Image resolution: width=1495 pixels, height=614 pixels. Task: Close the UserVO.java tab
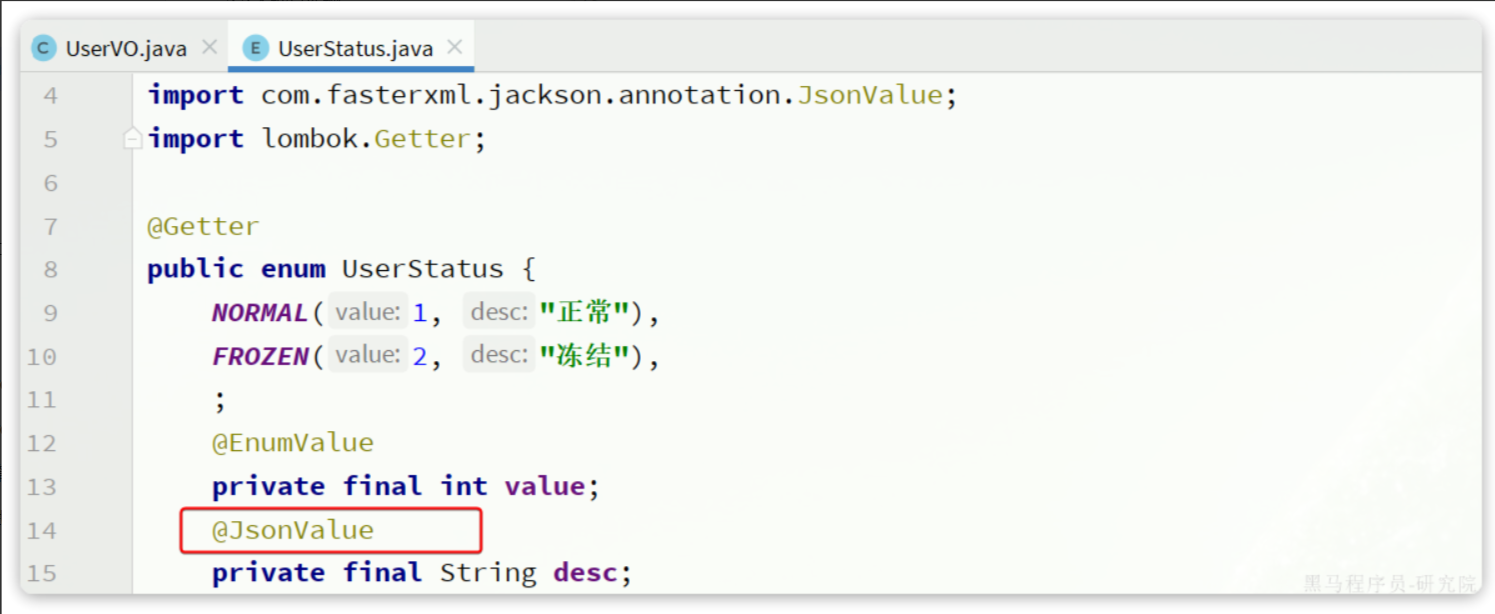tap(209, 47)
